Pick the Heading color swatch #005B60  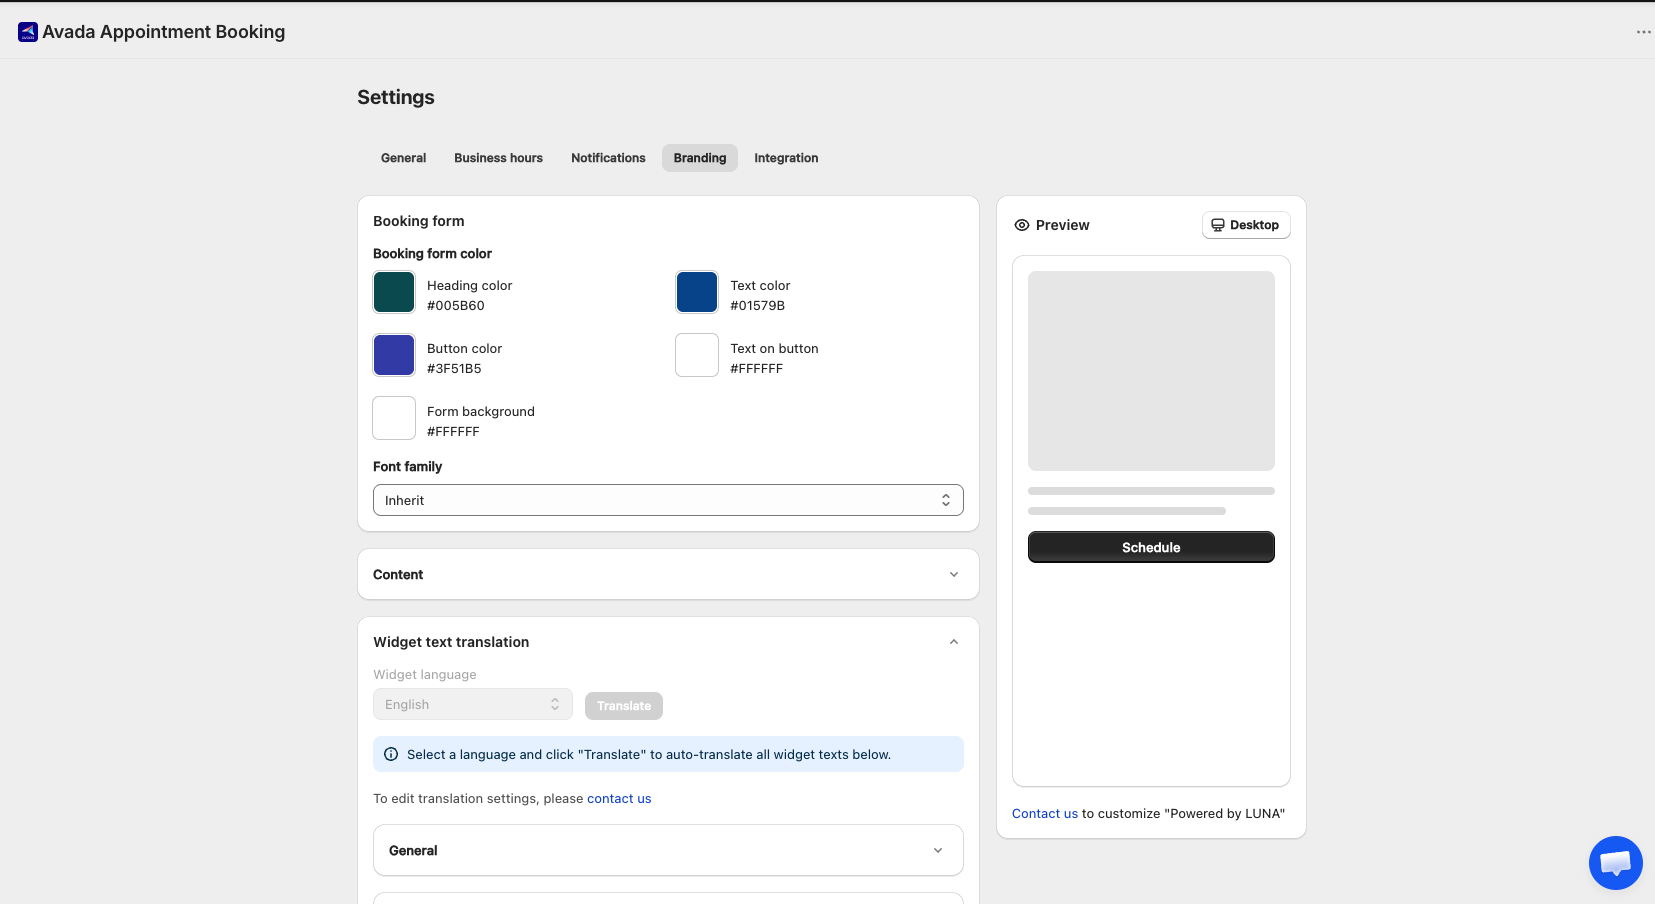click(394, 292)
